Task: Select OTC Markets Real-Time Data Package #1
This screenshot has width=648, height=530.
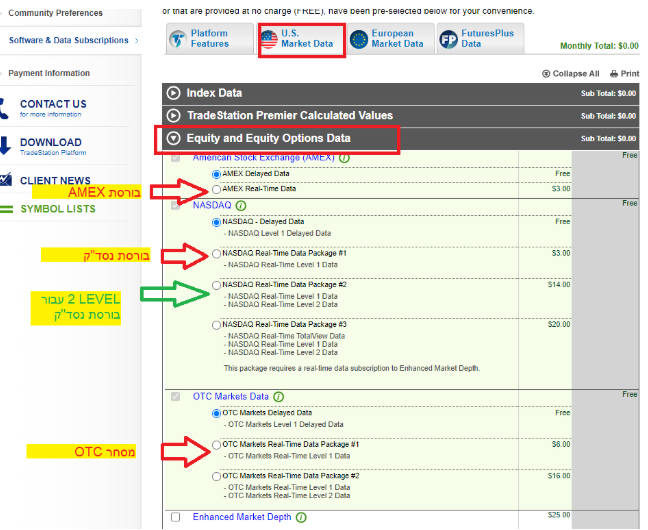Action: [216, 445]
